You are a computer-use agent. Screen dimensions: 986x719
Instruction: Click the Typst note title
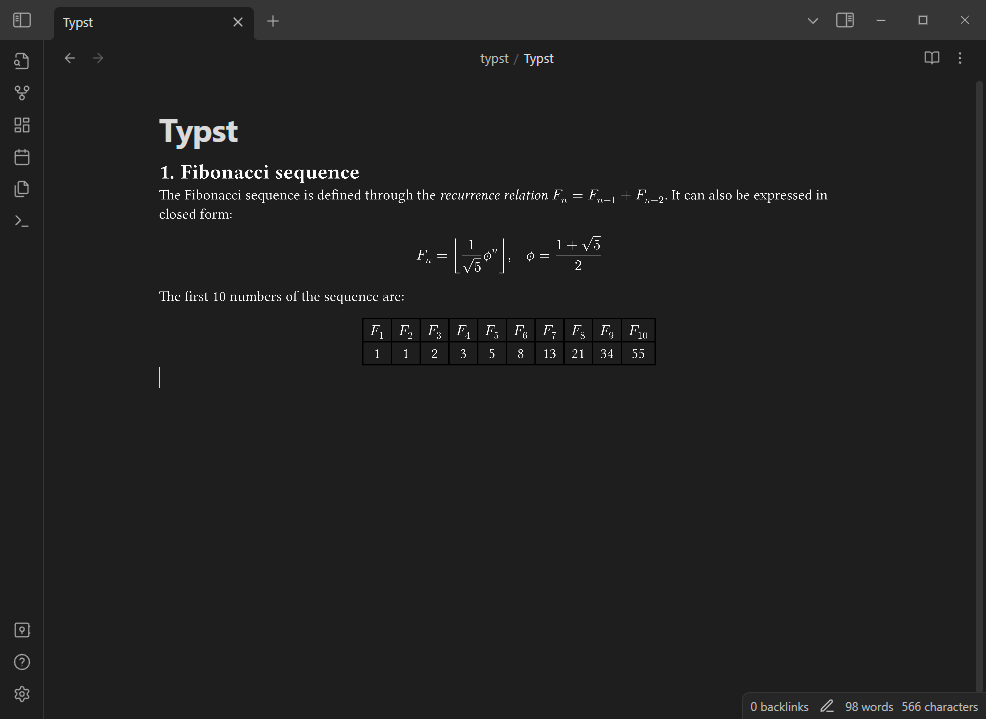tap(199, 131)
